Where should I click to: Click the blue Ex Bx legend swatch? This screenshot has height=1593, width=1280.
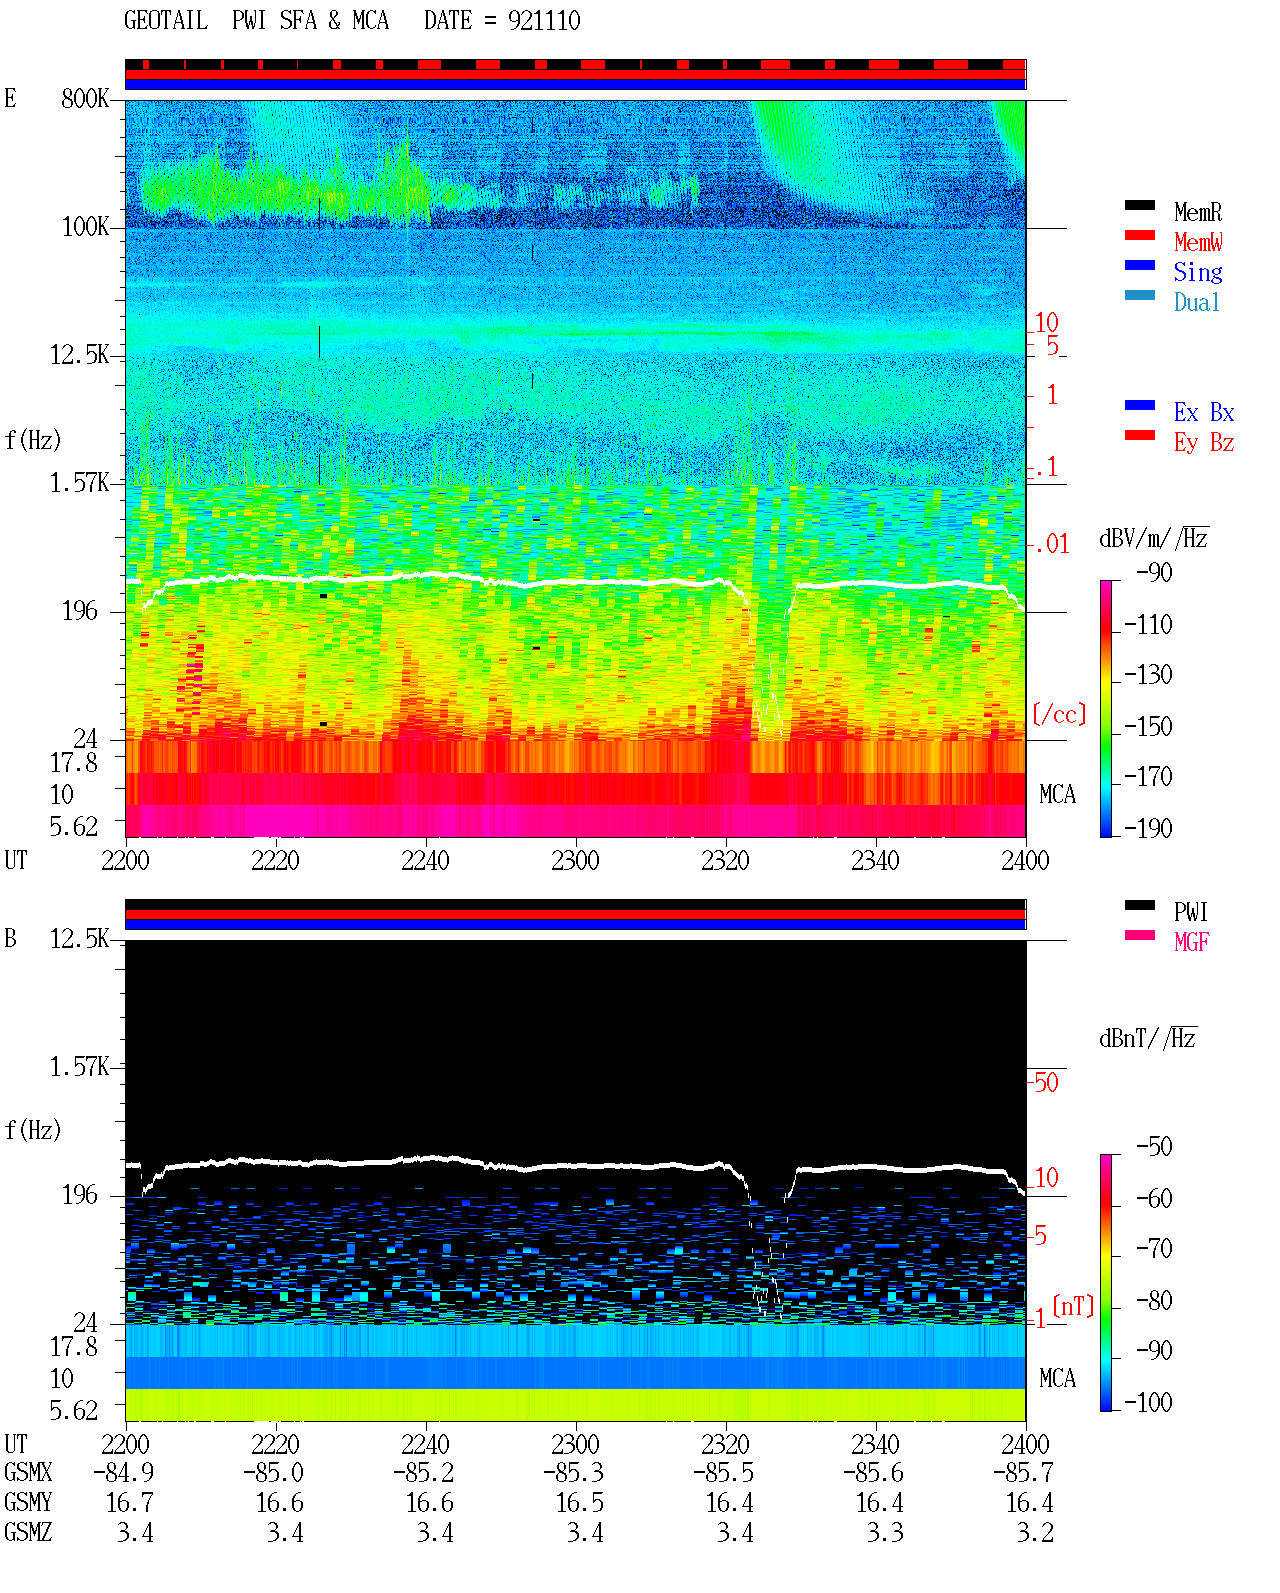click(1140, 406)
